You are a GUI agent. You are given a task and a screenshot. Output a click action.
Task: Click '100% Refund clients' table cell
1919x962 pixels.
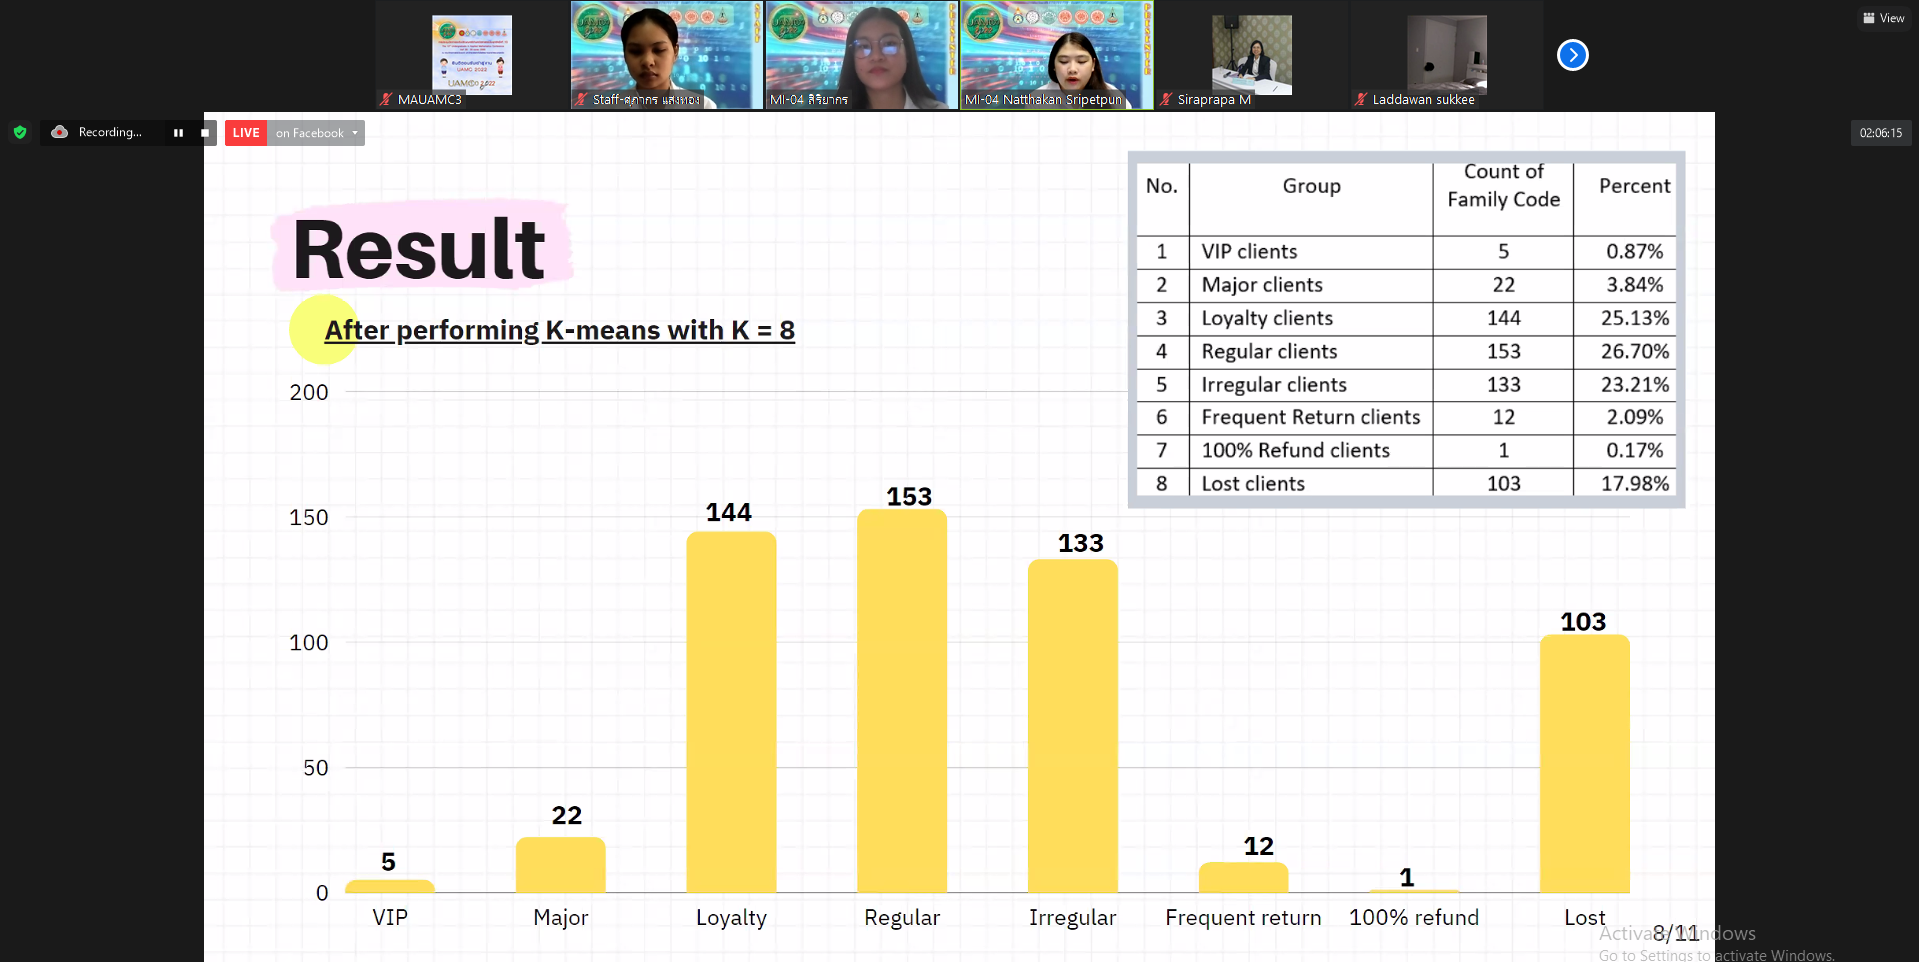pyautogui.click(x=1311, y=450)
